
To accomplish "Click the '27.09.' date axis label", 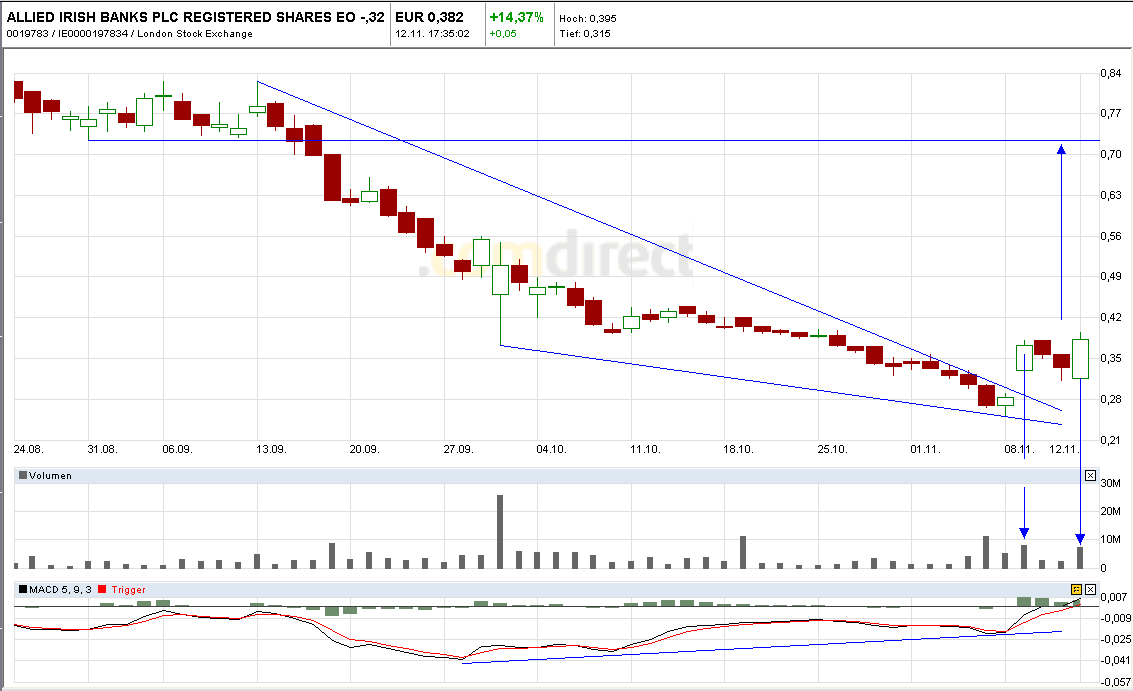I will [x=458, y=449].
